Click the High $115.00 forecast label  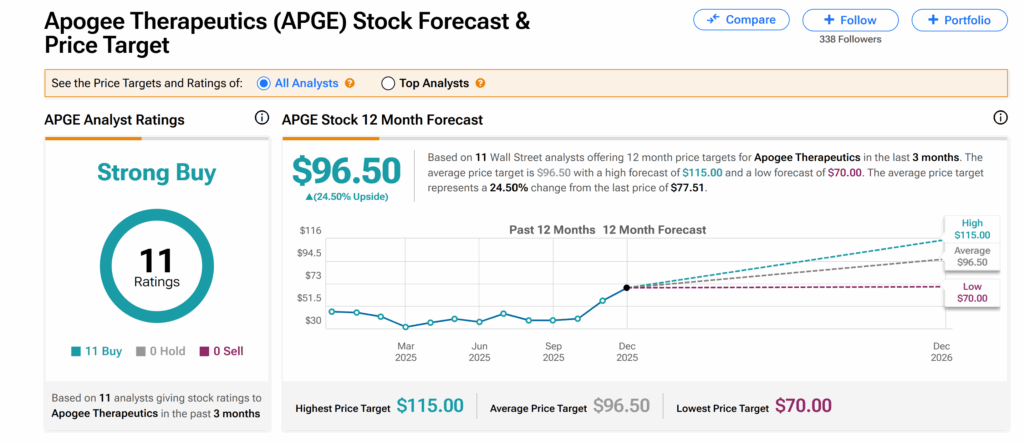click(x=971, y=229)
